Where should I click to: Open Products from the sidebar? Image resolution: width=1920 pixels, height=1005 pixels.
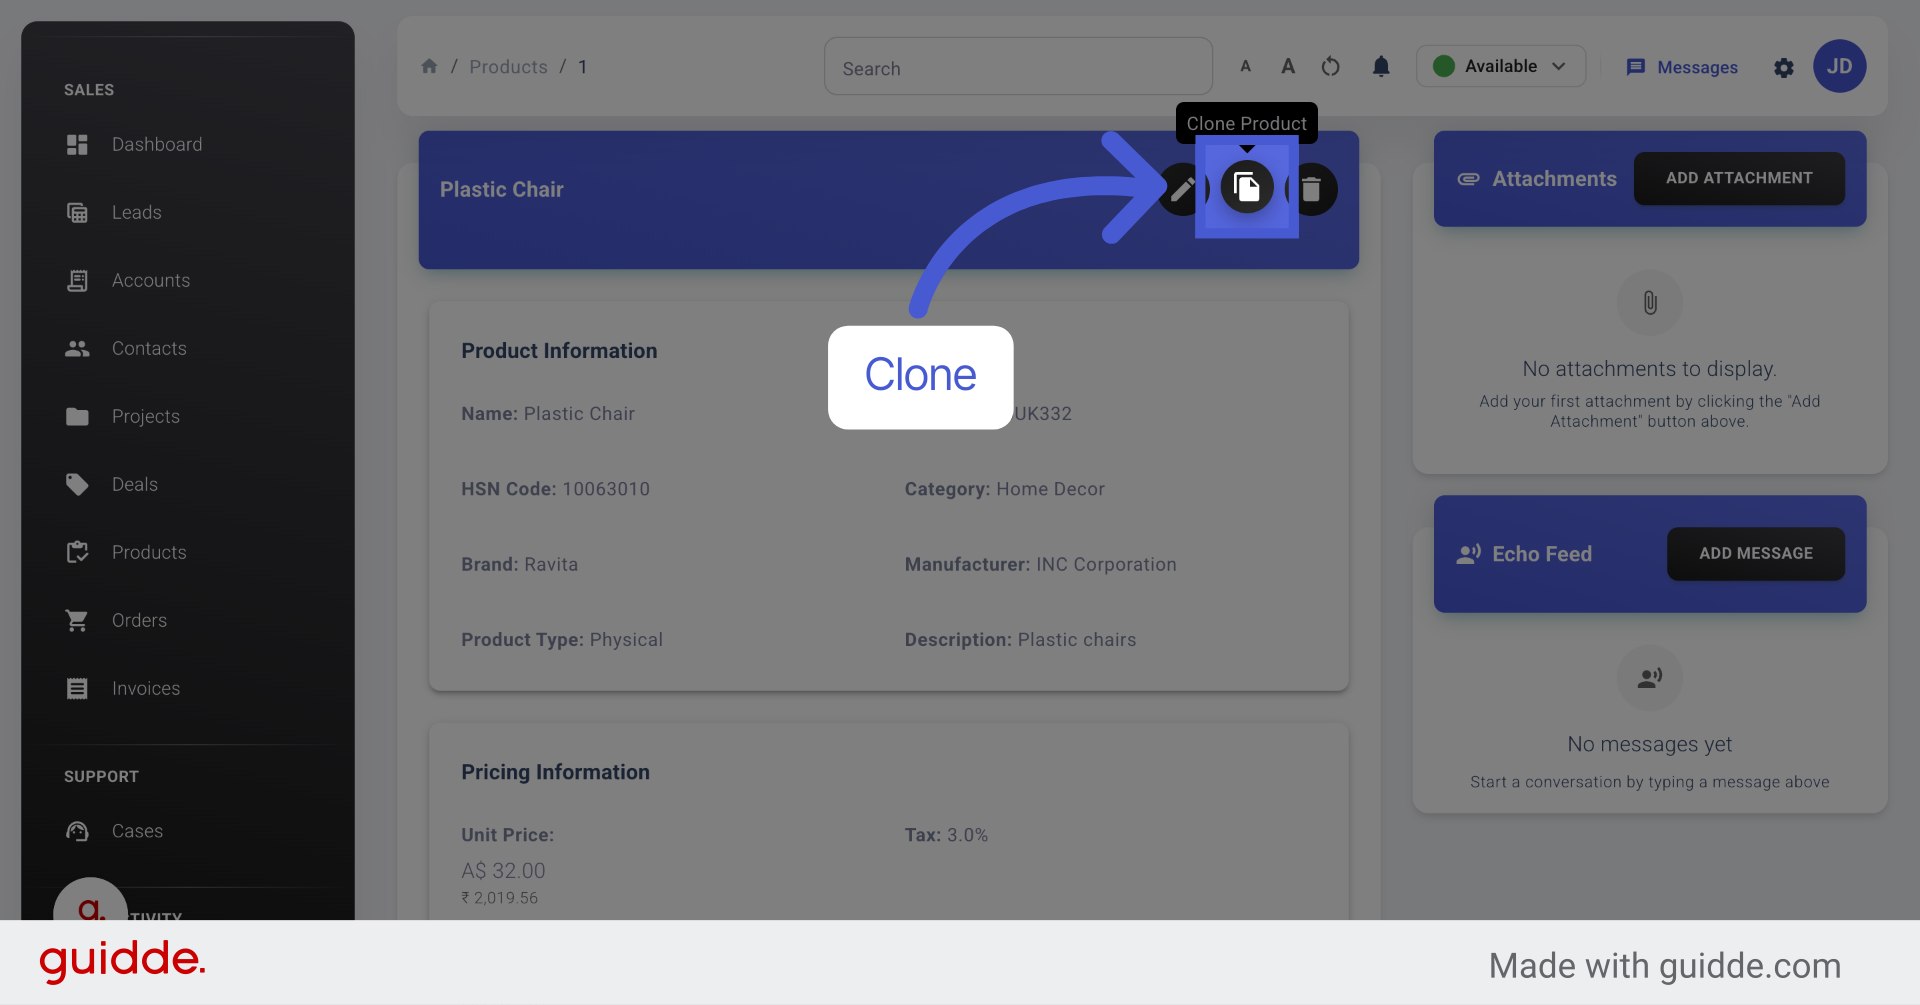coord(77,552)
